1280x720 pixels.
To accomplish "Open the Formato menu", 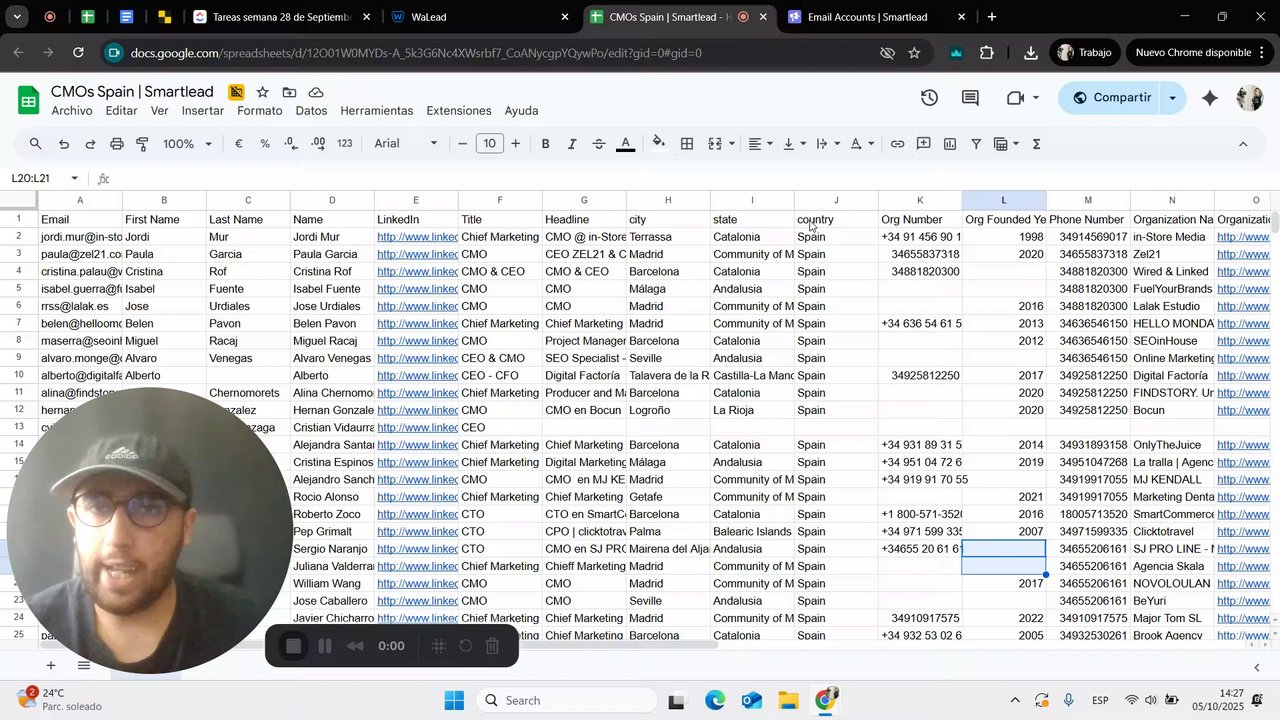I will point(260,111).
